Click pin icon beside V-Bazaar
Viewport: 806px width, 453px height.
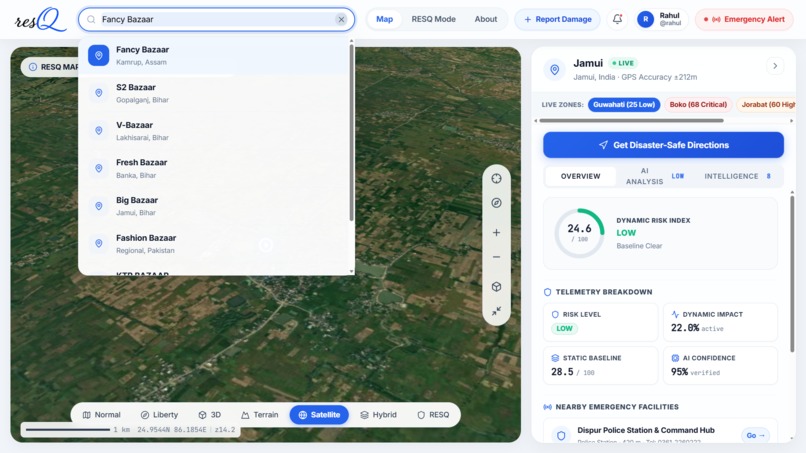99,131
